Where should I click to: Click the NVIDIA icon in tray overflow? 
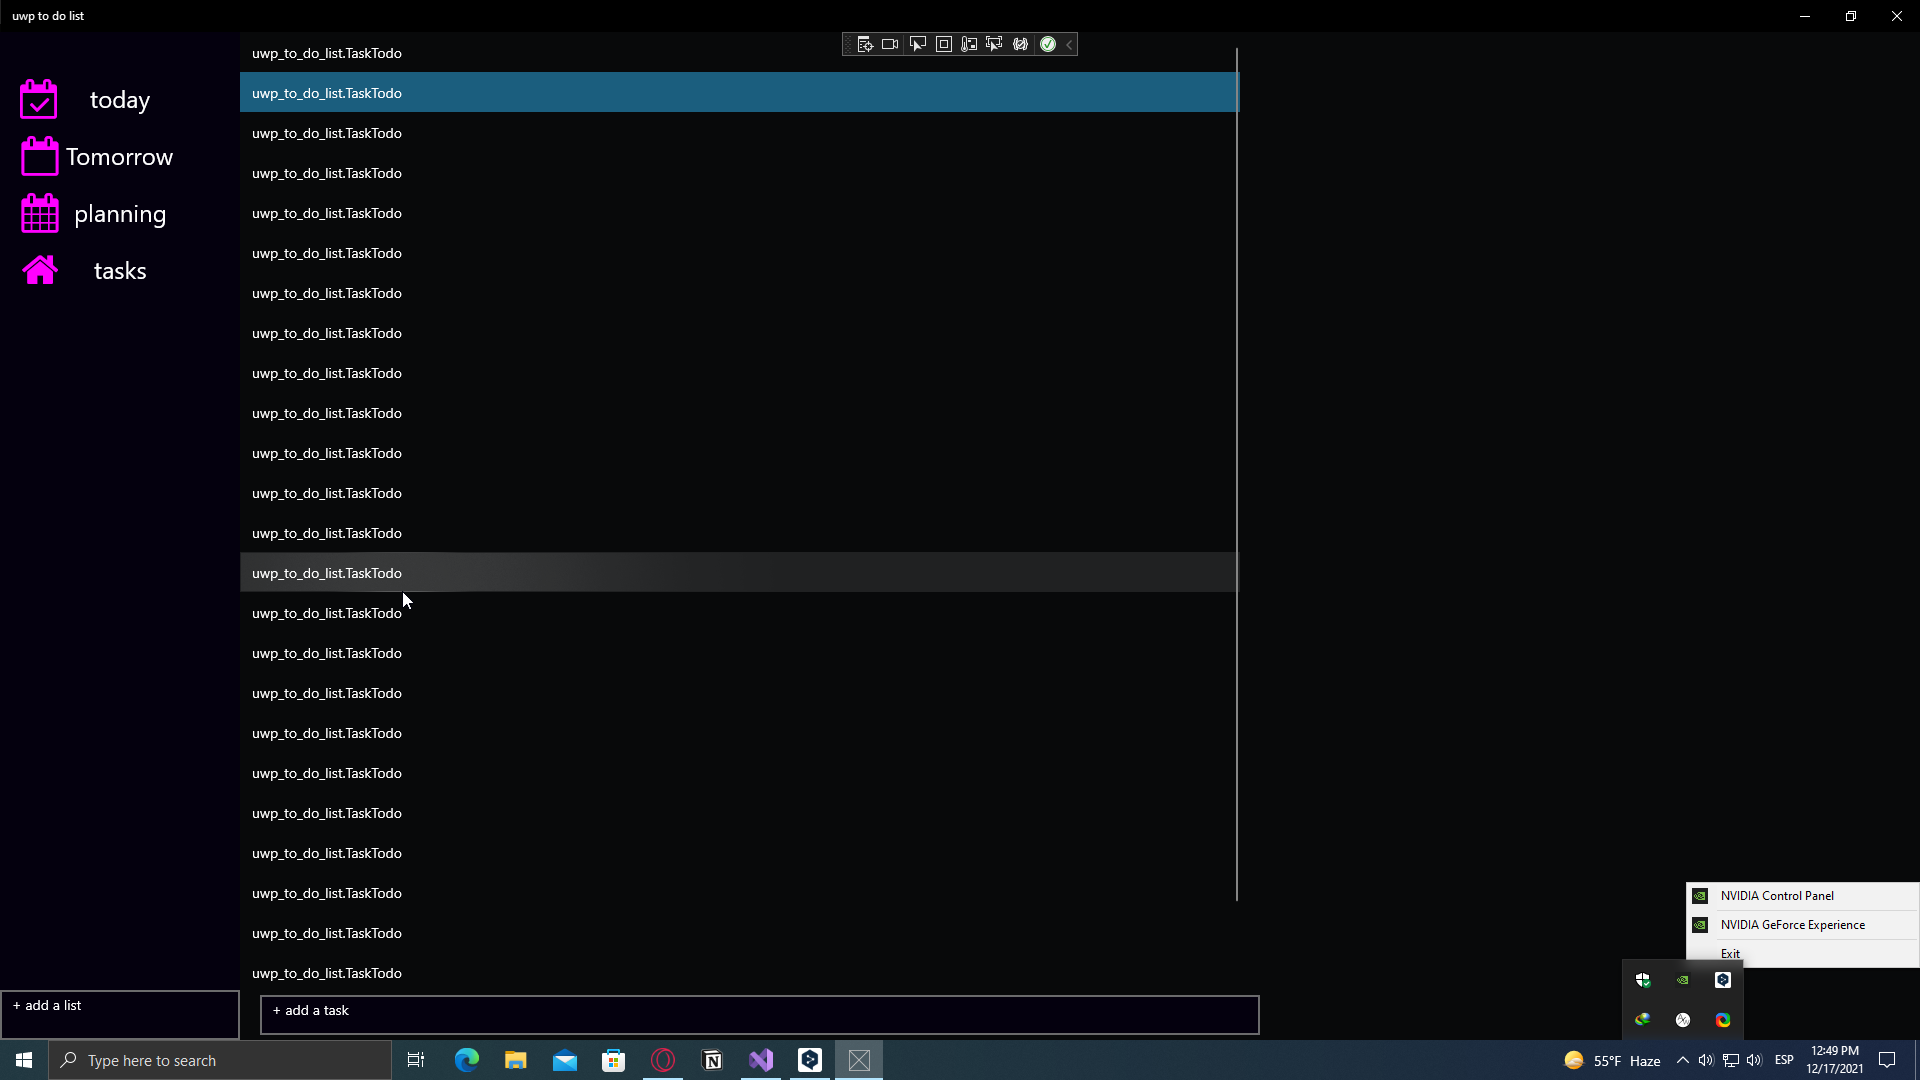click(x=1683, y=980)
